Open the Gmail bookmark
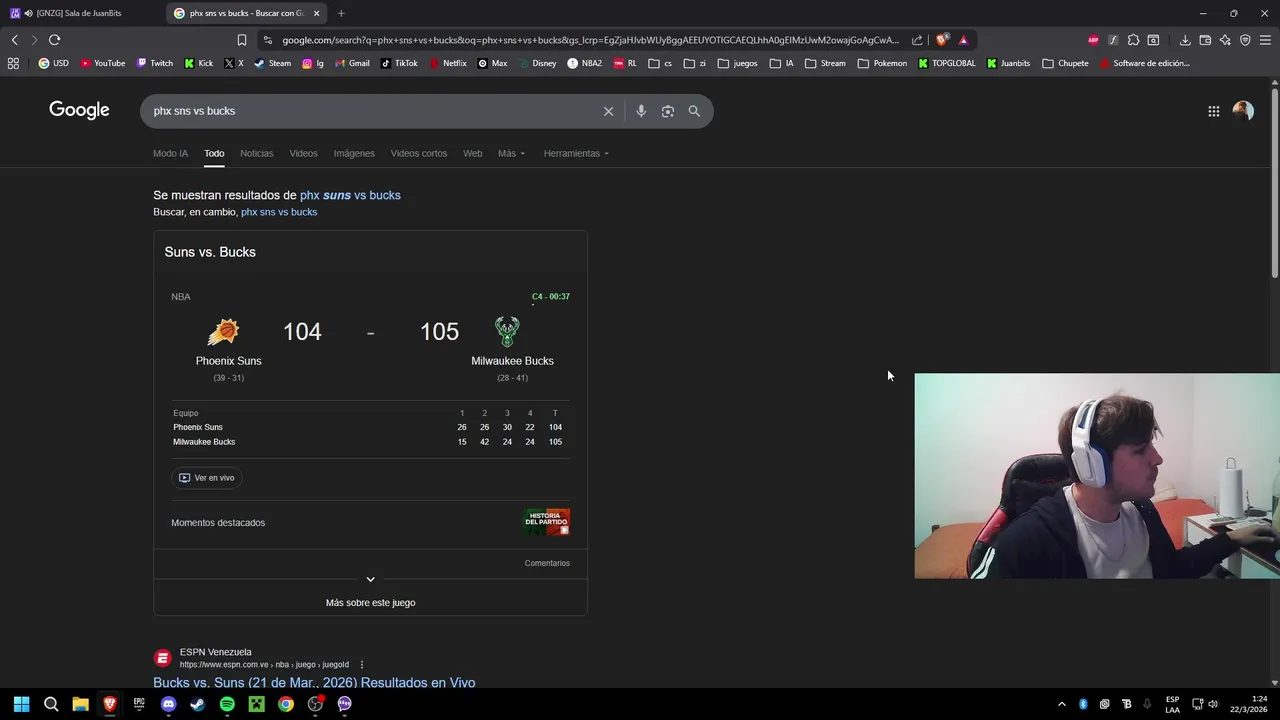The image size is (1280, 720). click(352, 63)
